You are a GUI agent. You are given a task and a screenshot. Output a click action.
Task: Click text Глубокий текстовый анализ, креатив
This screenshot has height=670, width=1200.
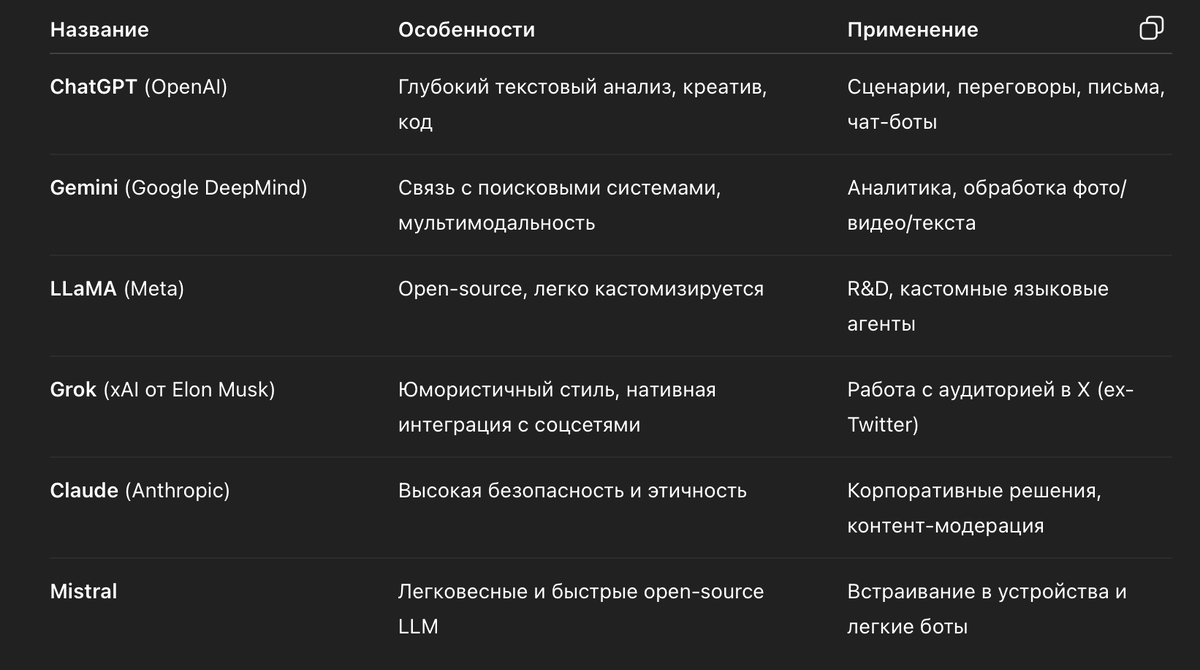[x=582, y=87]
